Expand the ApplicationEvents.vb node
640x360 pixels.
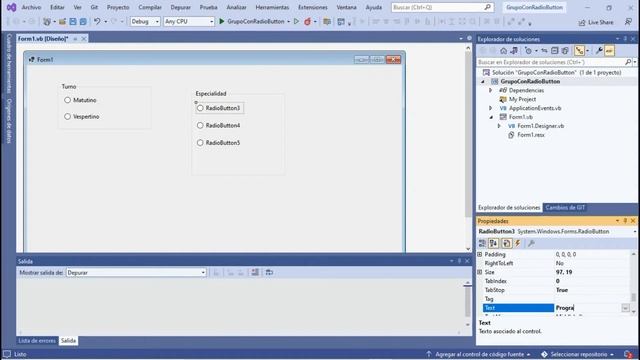(491, 108)
